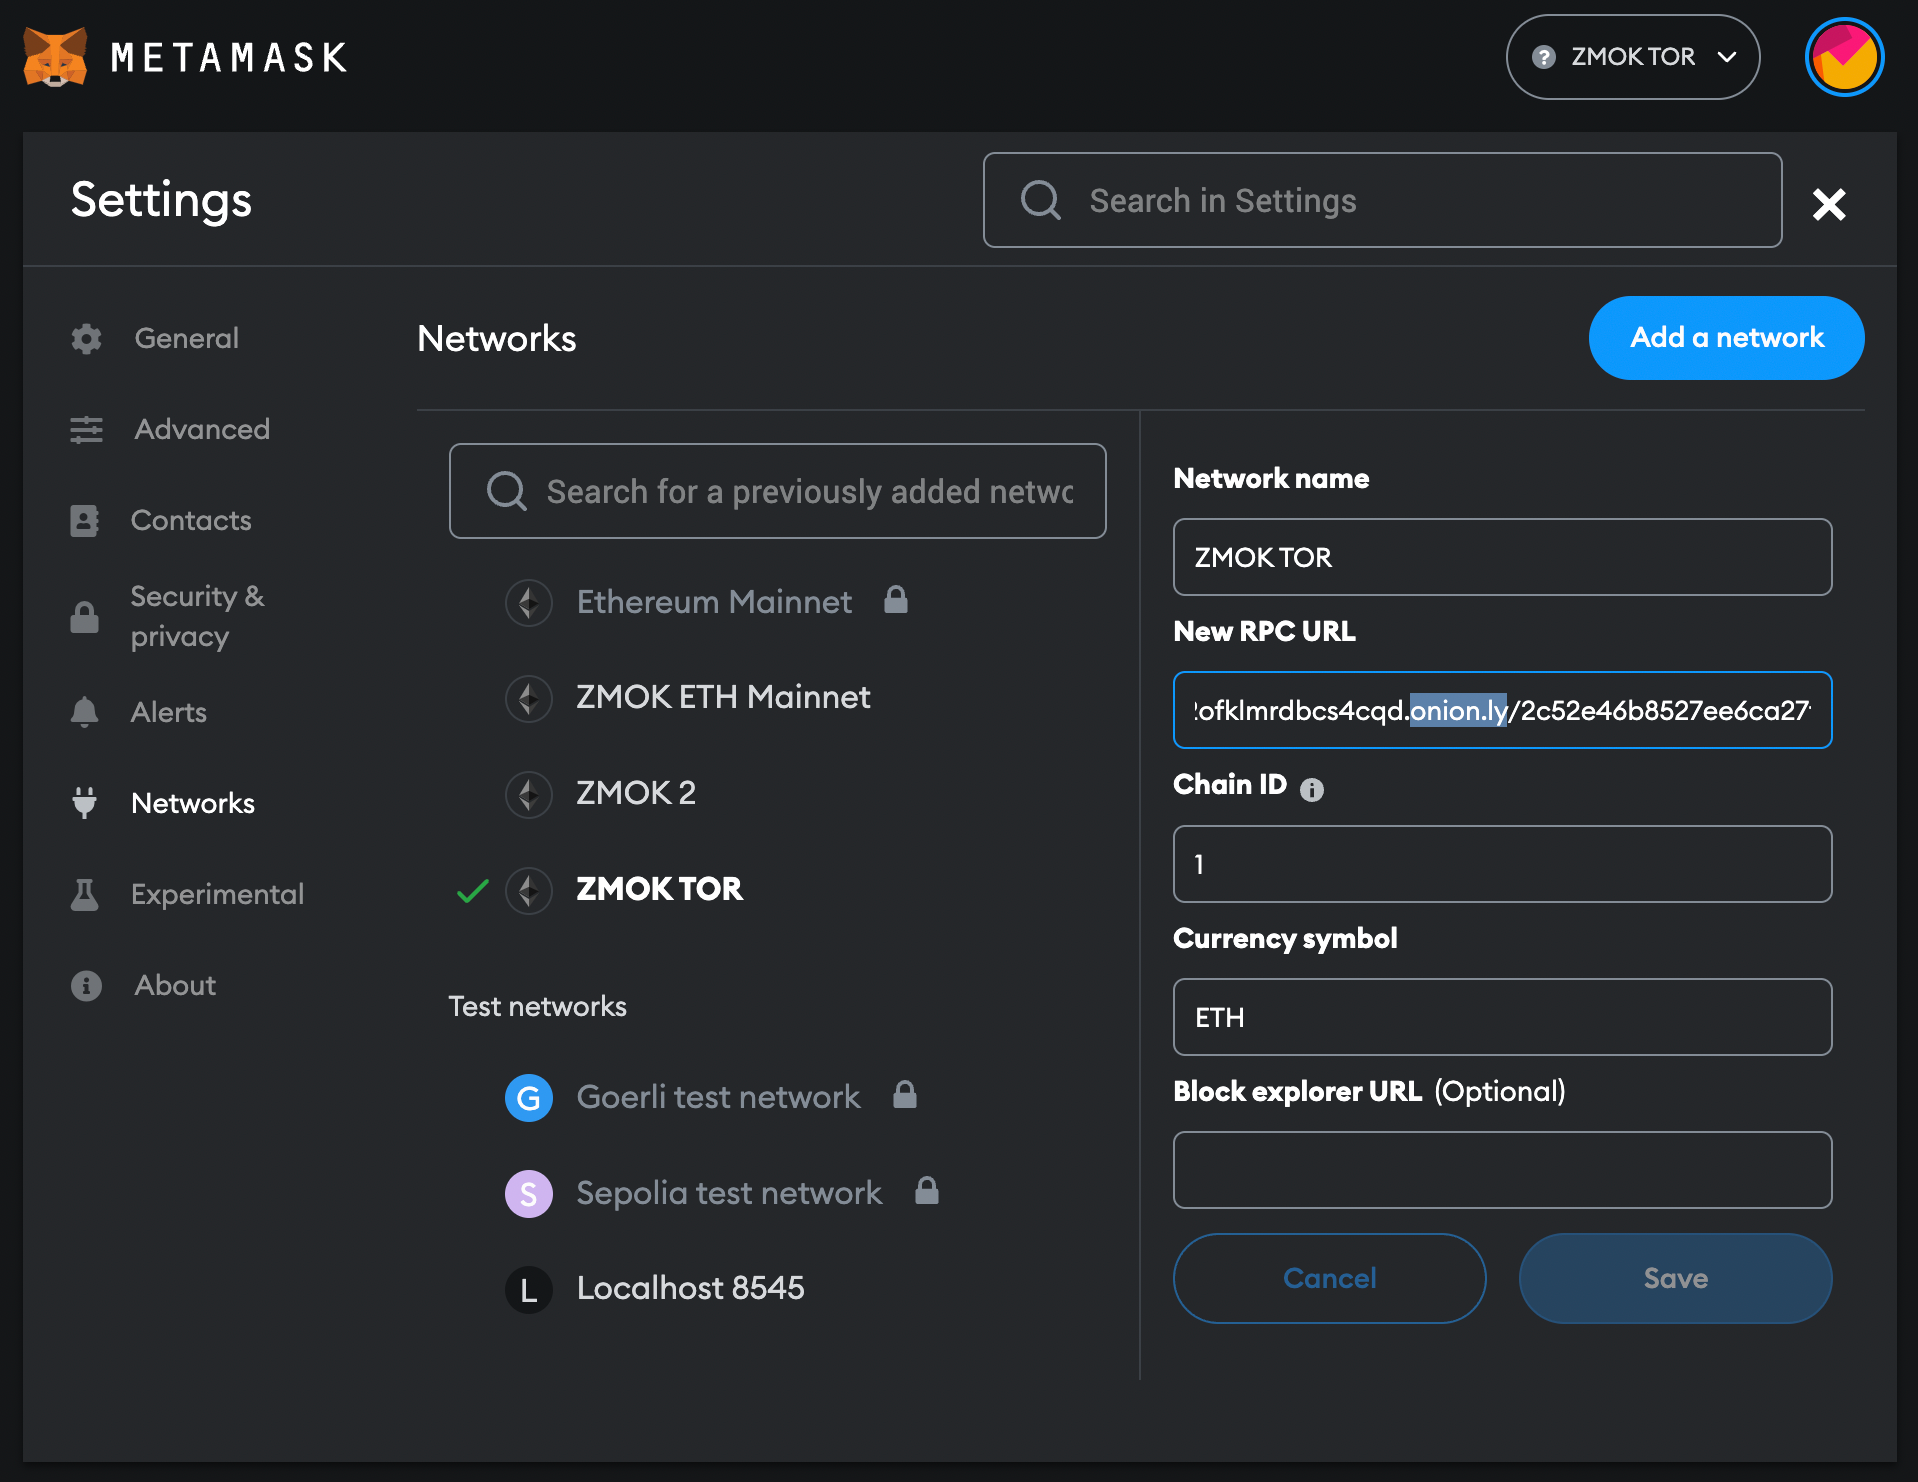Click the Save button
Image resolution: width=1918 pixels, height=1482 pixels.
(x=1675, y=1278)
